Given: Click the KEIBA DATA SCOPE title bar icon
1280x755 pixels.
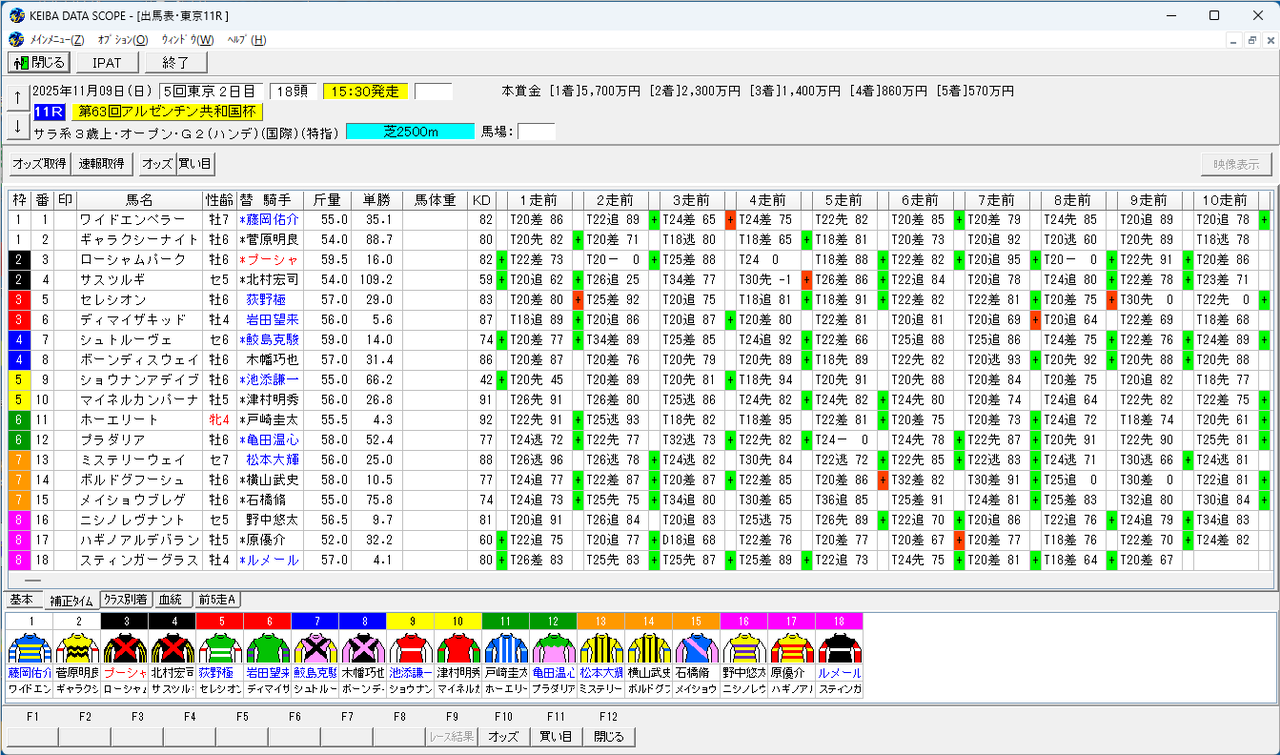Looking at the screenshot, I should pos(17,15).
